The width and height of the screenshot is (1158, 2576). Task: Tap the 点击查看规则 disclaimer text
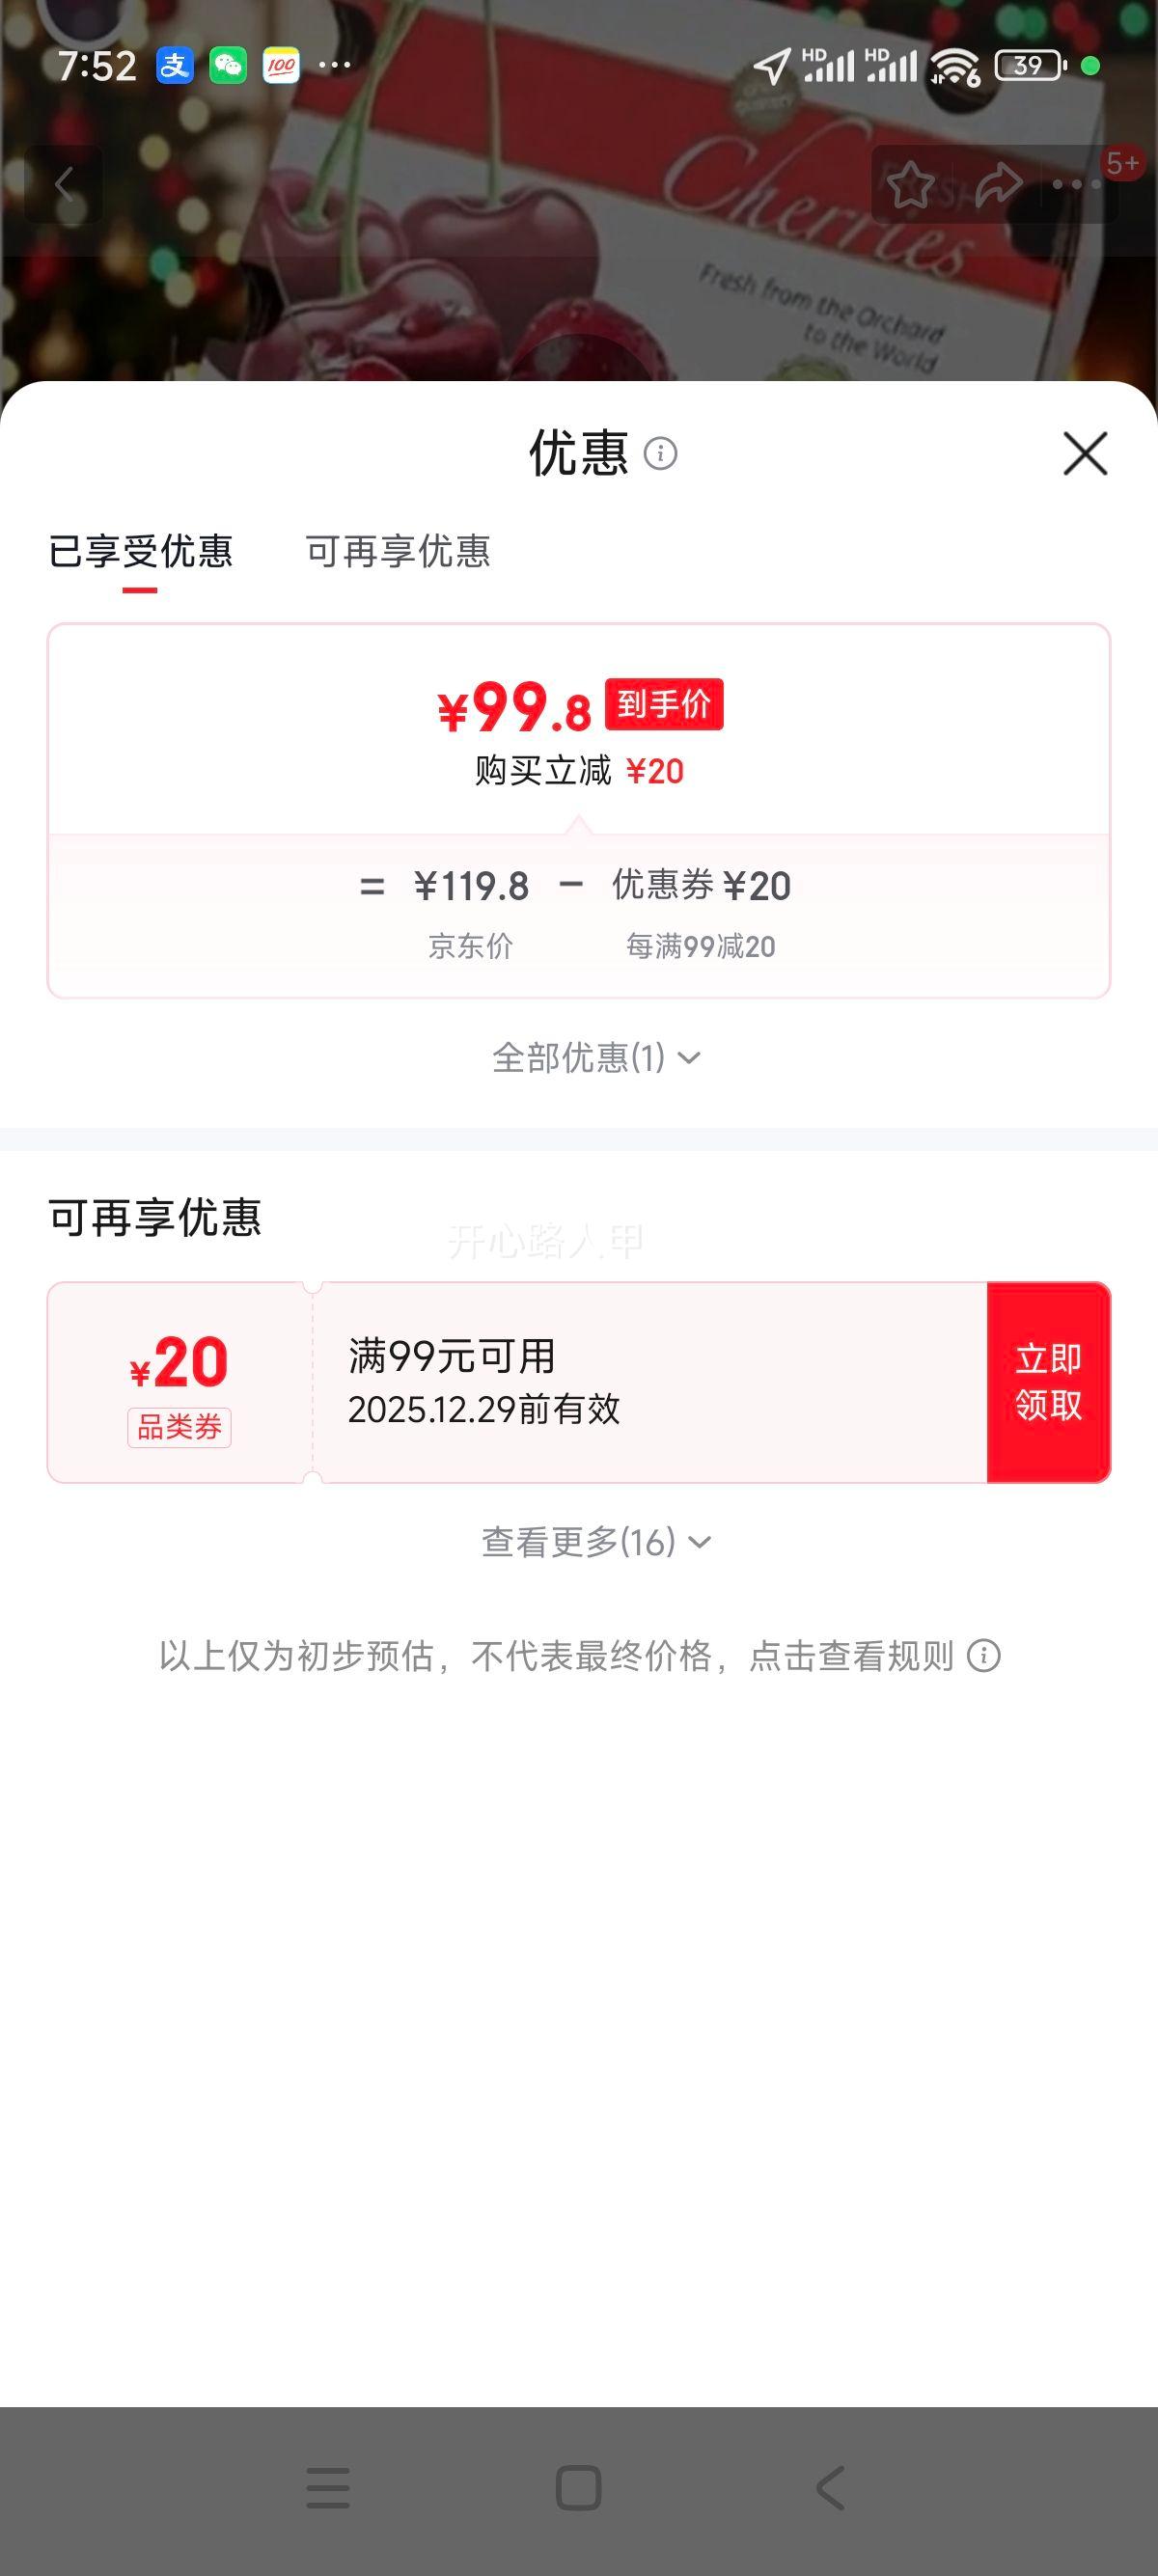(852, 1656)
